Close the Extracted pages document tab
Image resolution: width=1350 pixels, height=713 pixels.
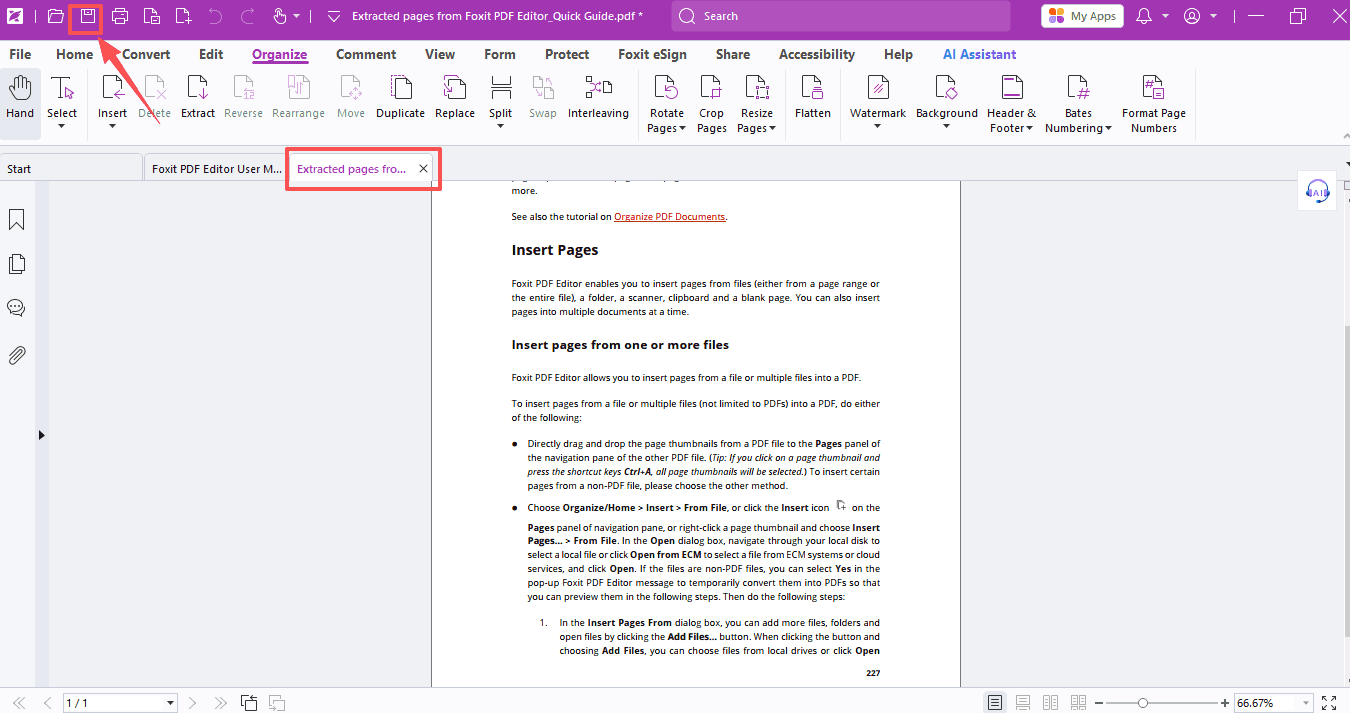[423, 169]
